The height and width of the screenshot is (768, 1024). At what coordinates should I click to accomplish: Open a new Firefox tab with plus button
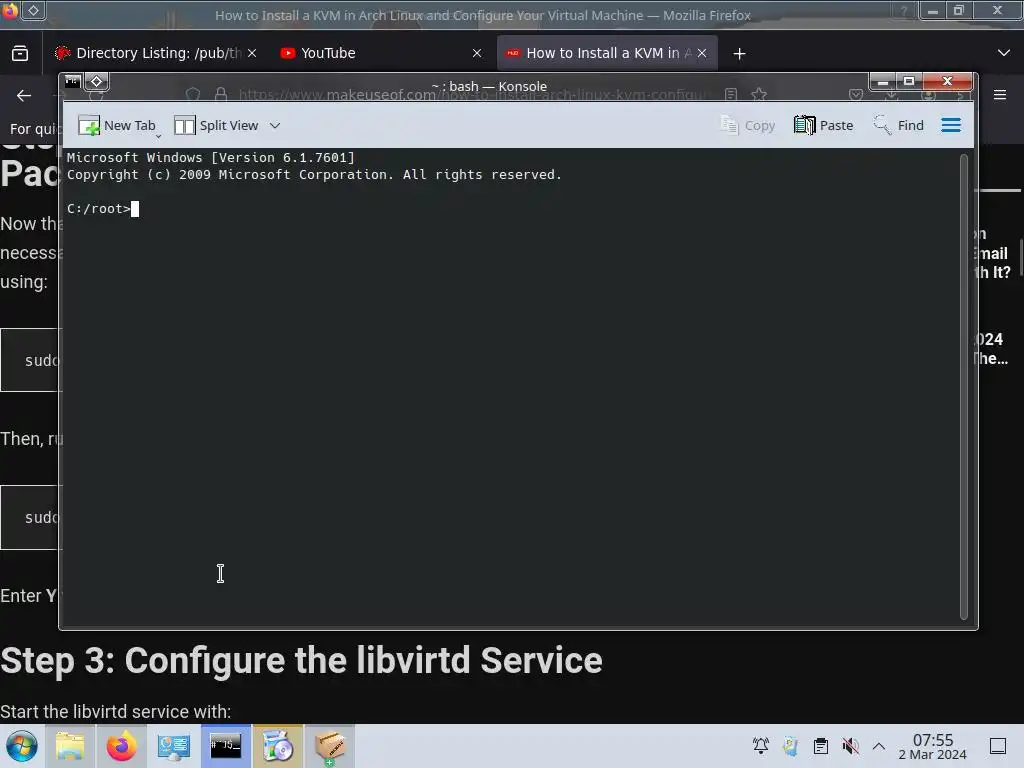point(739,54)
